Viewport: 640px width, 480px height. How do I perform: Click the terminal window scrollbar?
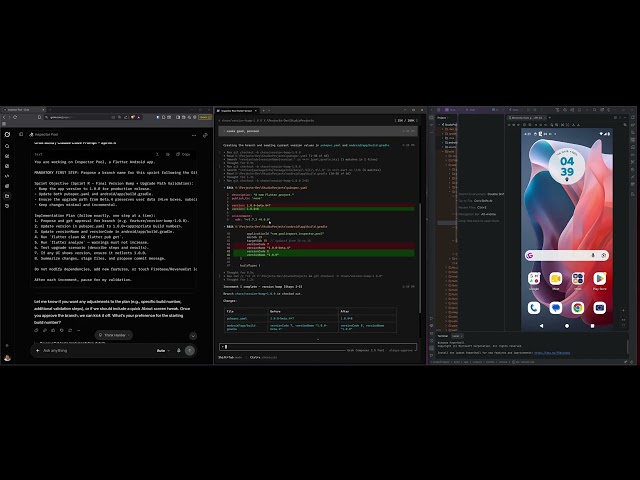click(x=420, y=257)
